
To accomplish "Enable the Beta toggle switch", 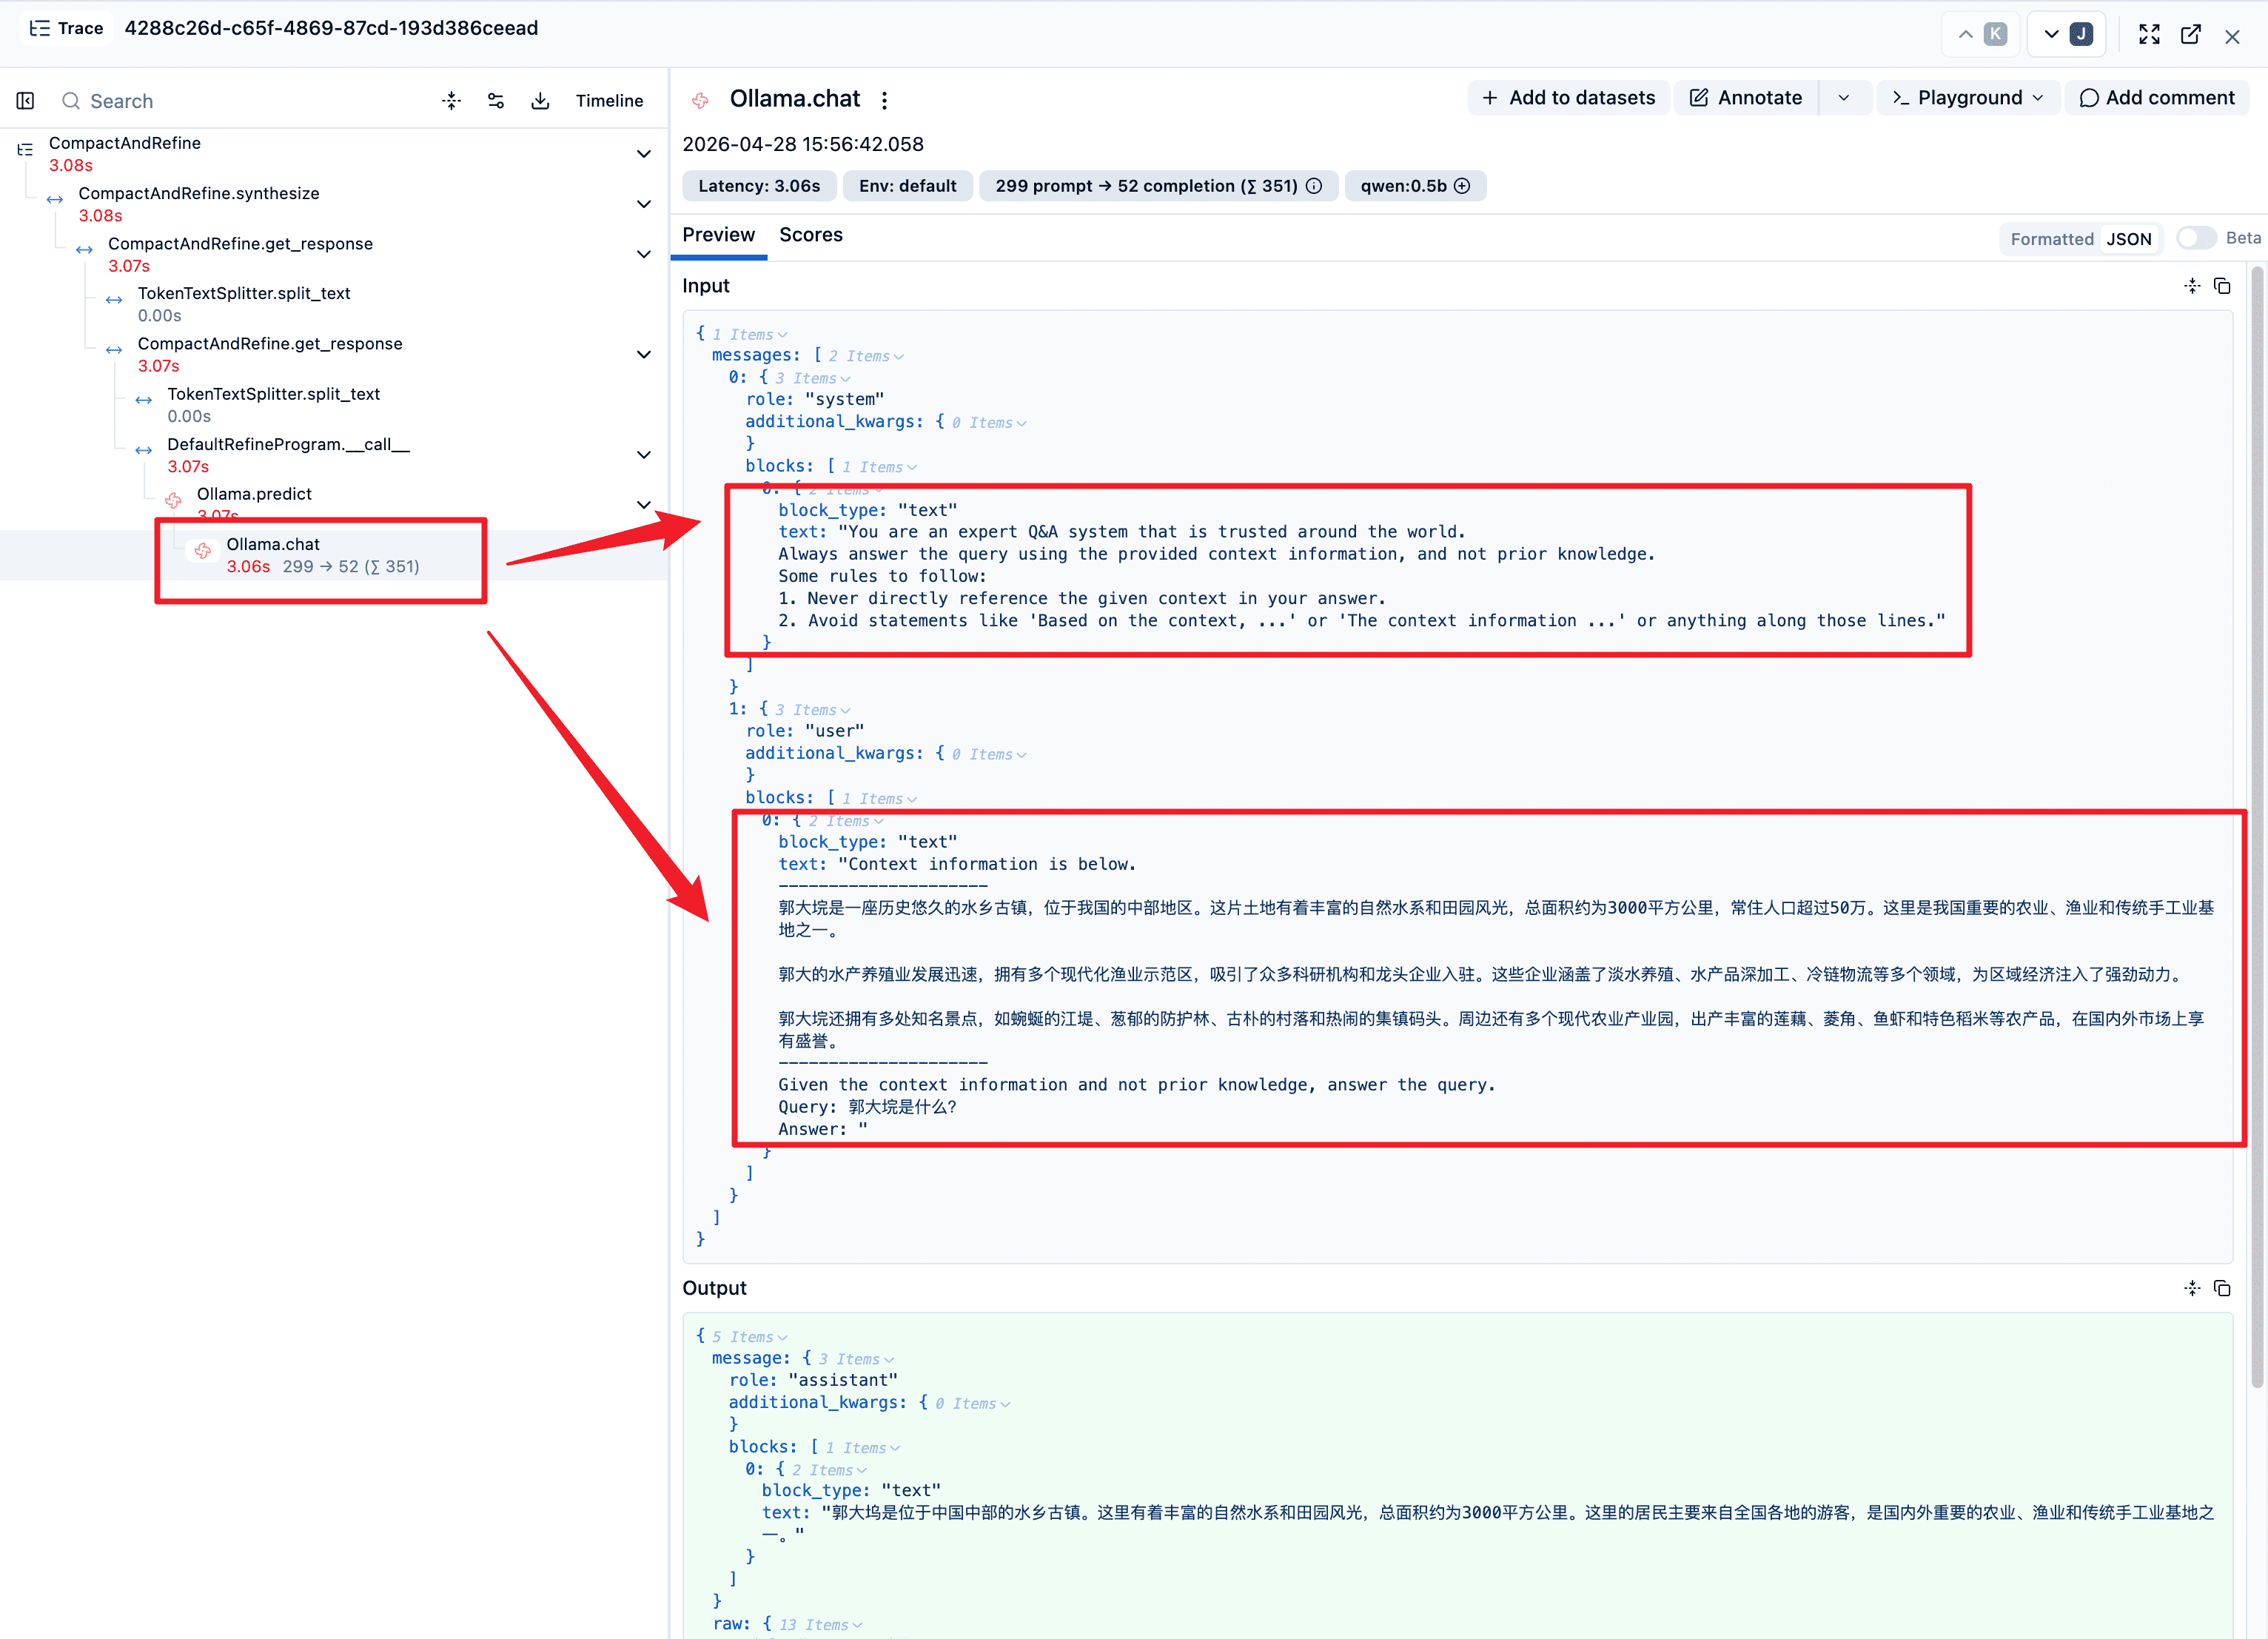I will [x=2196, y=238].
